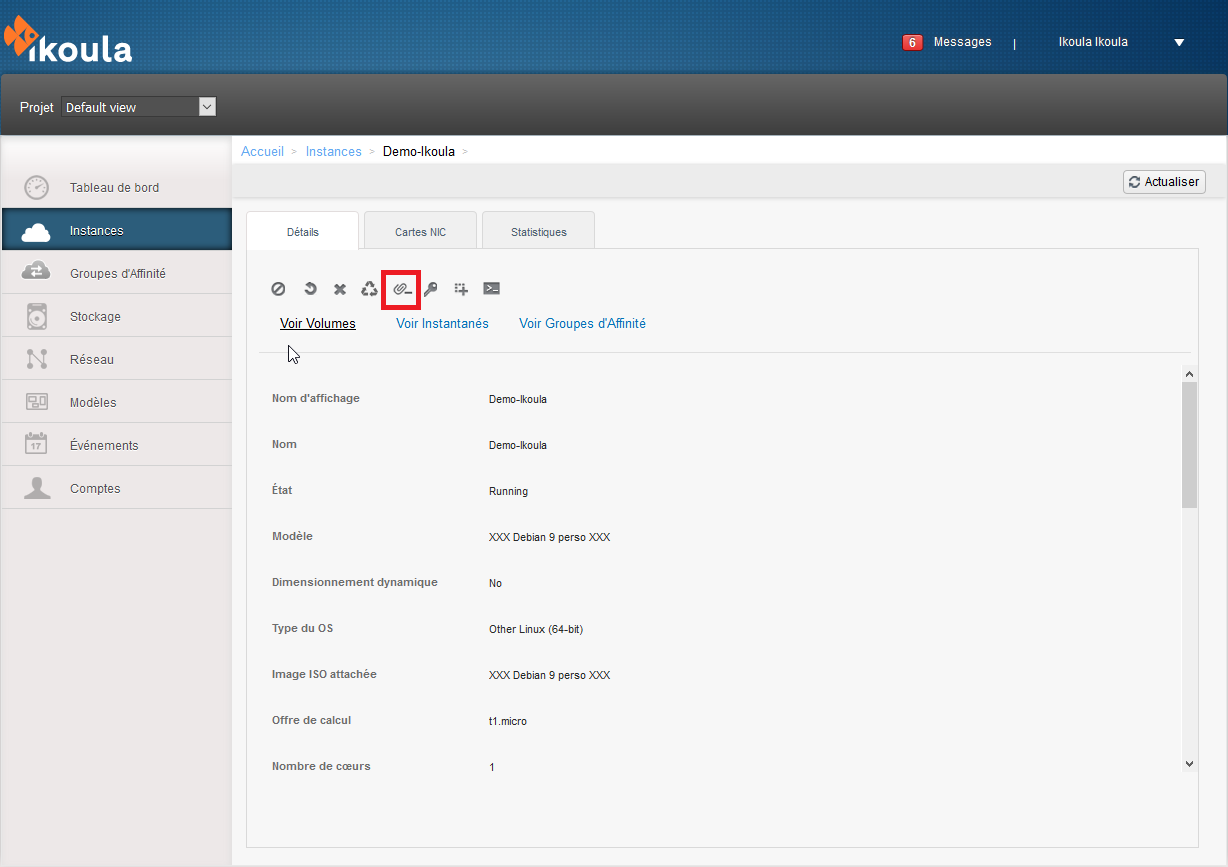Follow the Voir Volumes link
1228x867 pixels.
pos(318,323)
